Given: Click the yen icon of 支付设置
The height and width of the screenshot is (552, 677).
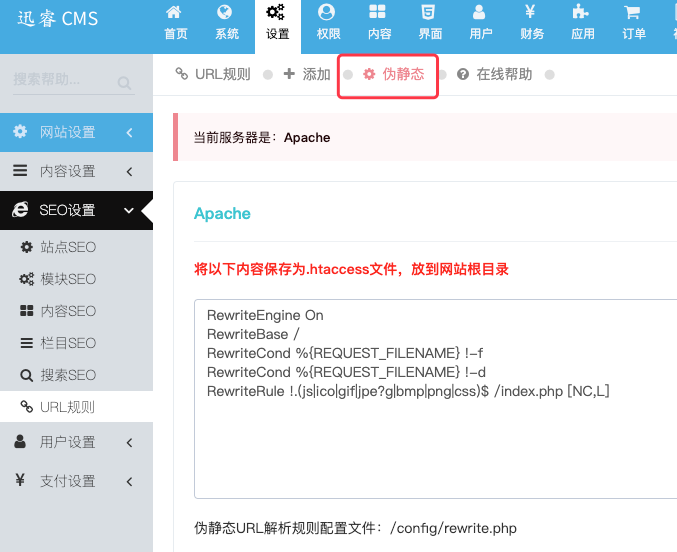Looking at the screenshot, I should pyautogui.click(x=20, y=480).
